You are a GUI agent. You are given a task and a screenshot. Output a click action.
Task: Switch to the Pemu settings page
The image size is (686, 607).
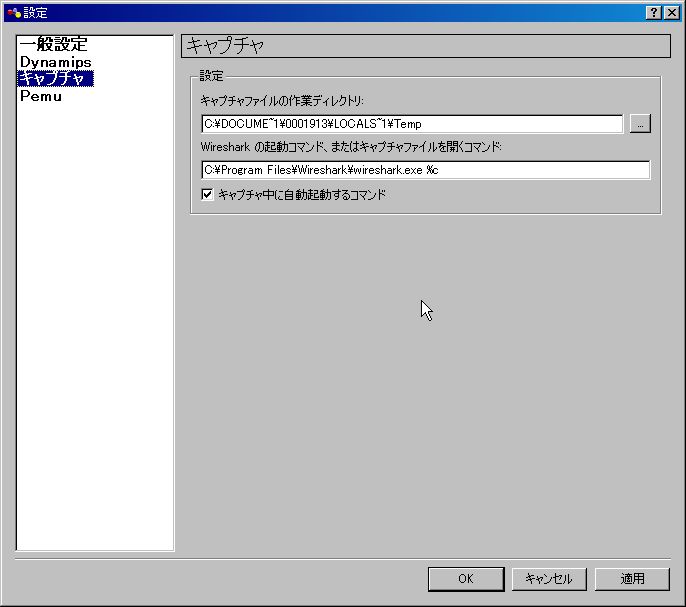tap(41, 96)
